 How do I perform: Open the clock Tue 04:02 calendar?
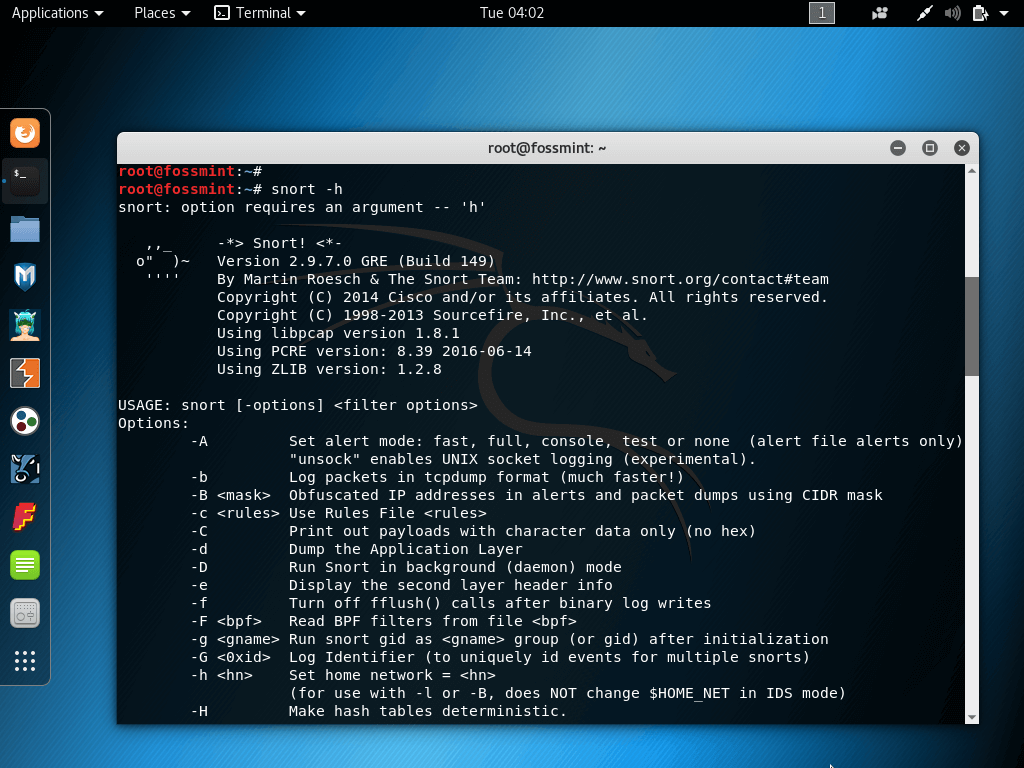pyautogui.click(x=511, y=13)
